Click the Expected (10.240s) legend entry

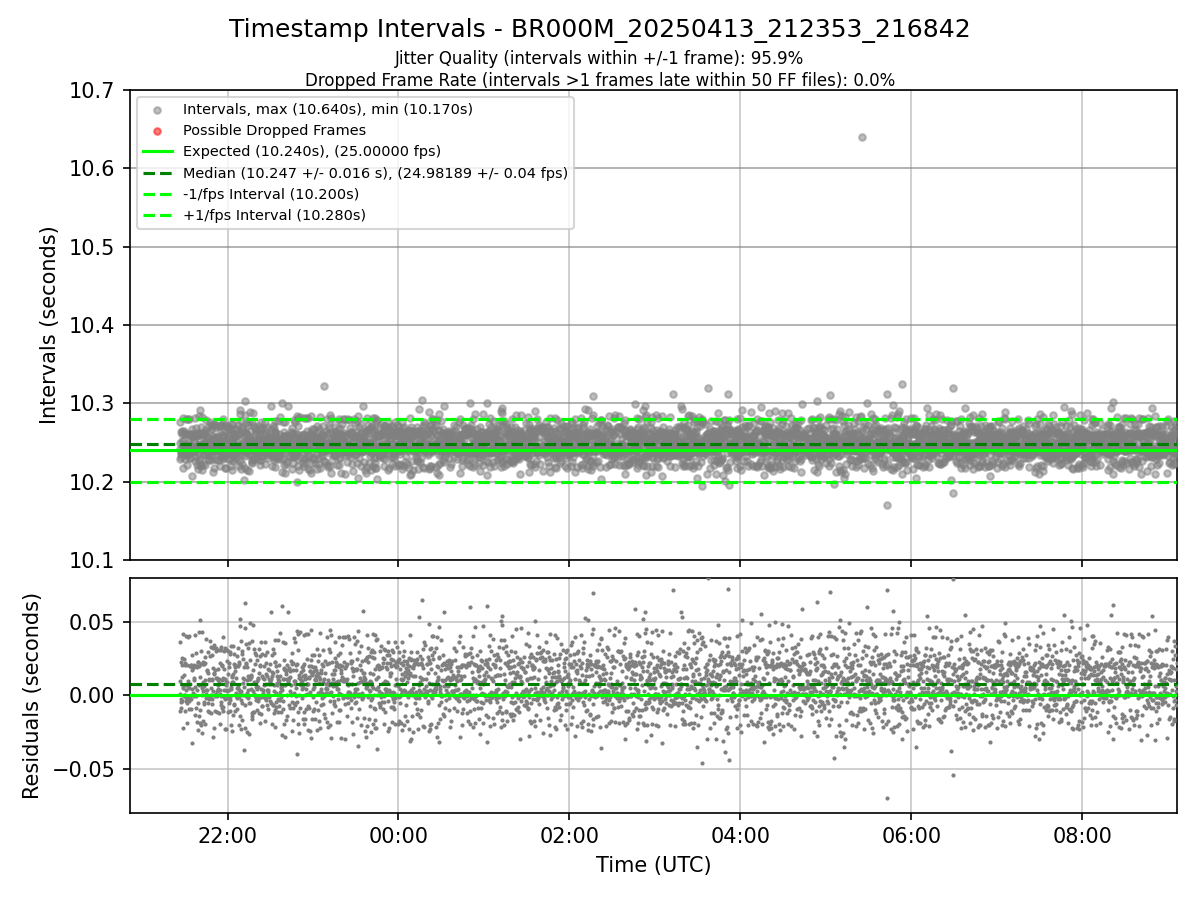(311, 151)
